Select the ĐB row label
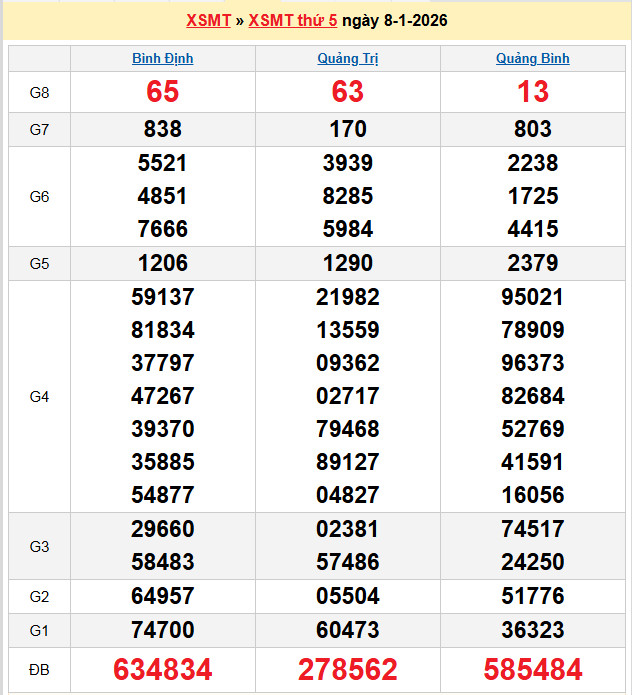 (x=39, y=669)
